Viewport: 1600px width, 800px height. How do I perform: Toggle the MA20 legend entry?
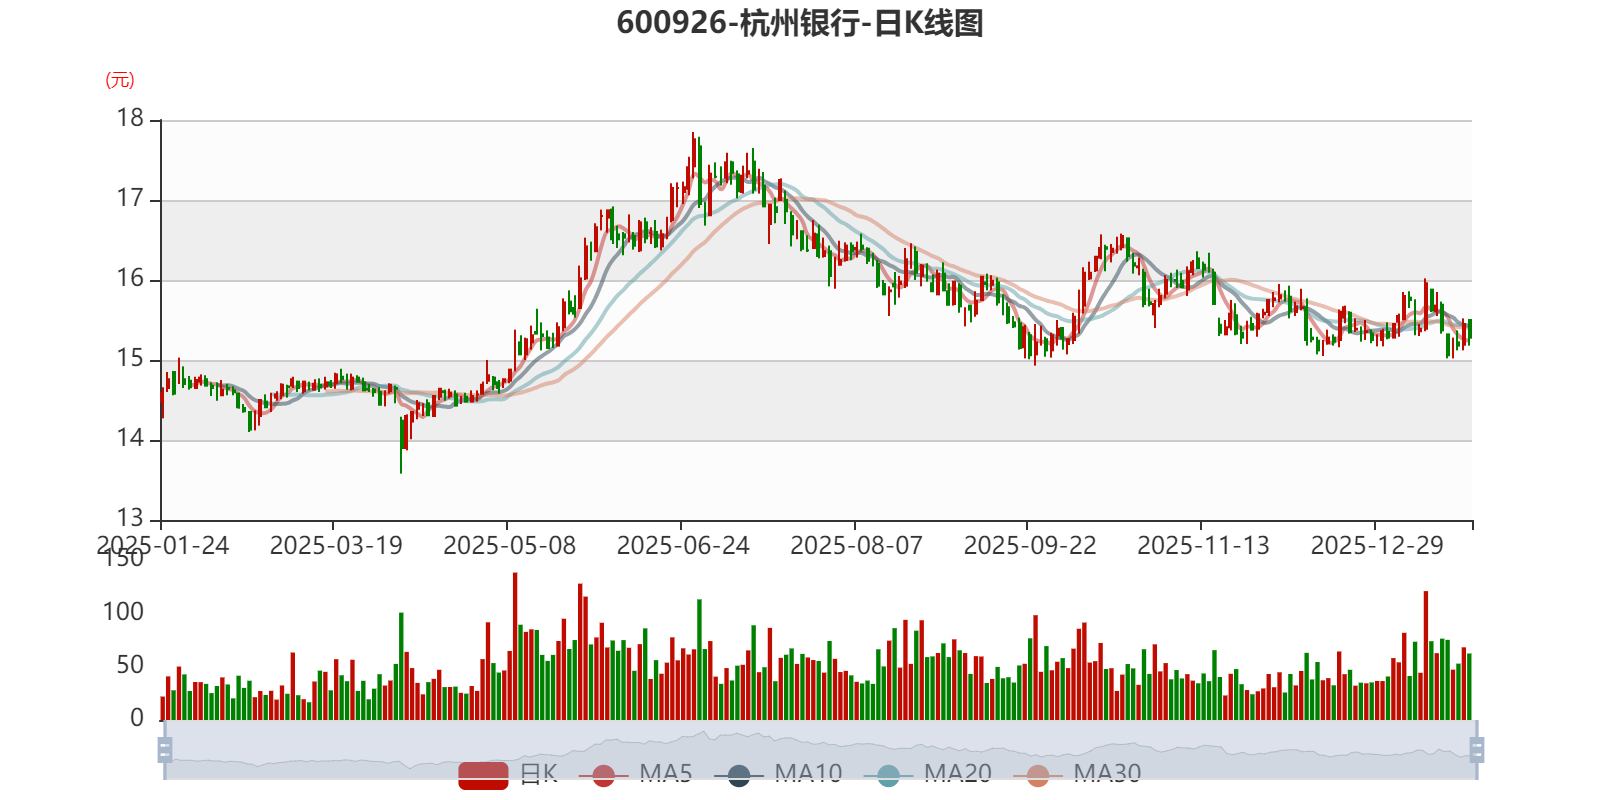(x=927, y=774)
